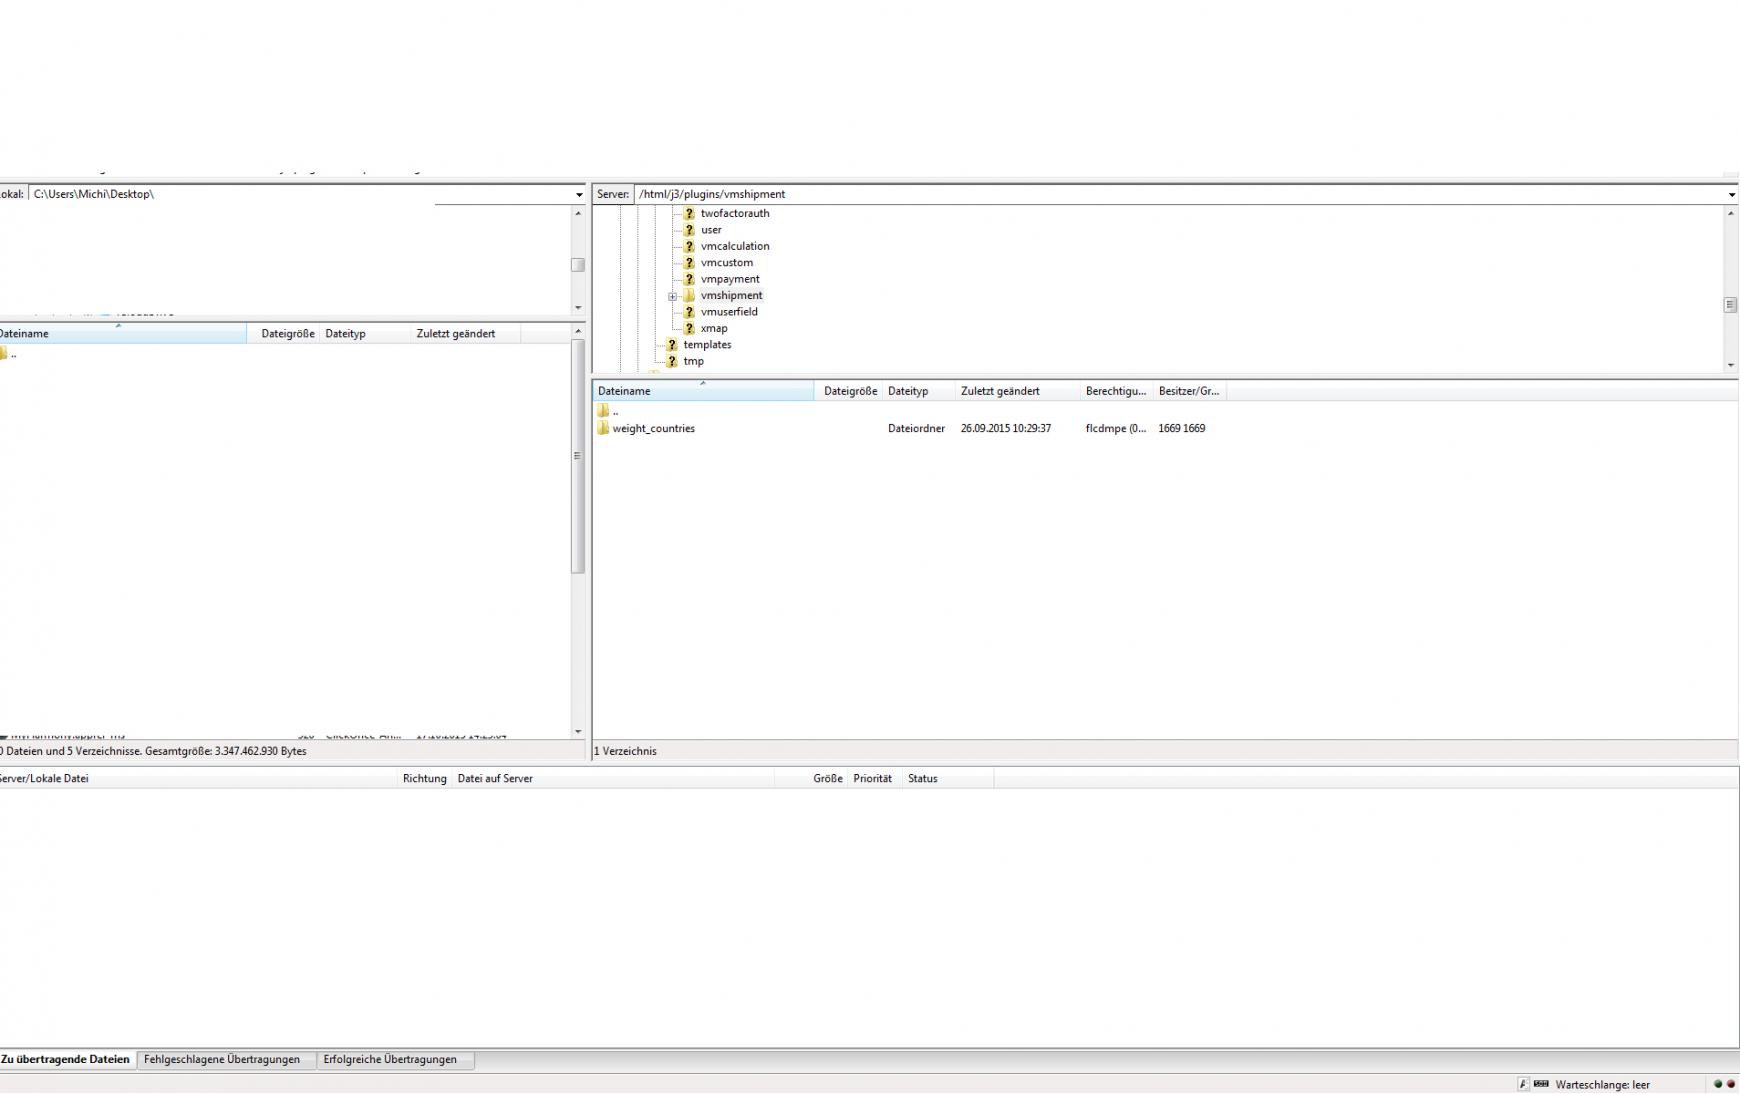Select the vmcalculation folder in tree
The width and height of the screenshot is (1740, 1094).
[x=735, y=246]
